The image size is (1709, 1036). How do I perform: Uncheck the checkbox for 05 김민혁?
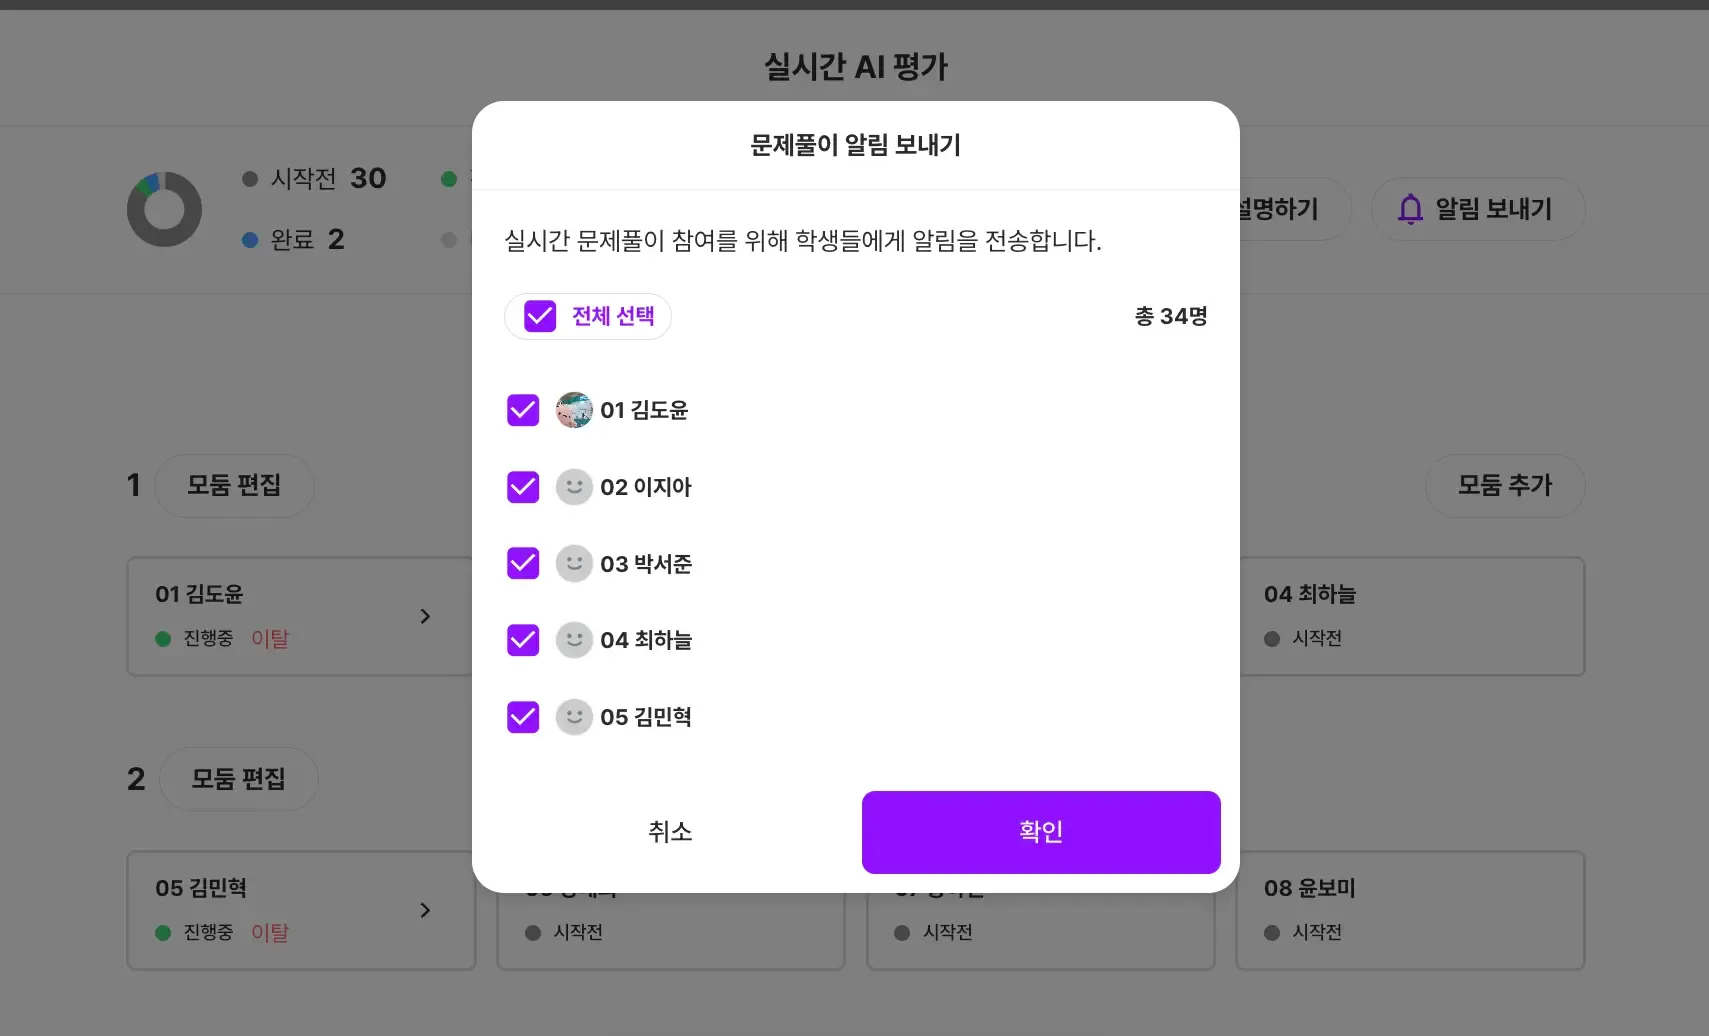pyautogui.click(x=523, y=717)
